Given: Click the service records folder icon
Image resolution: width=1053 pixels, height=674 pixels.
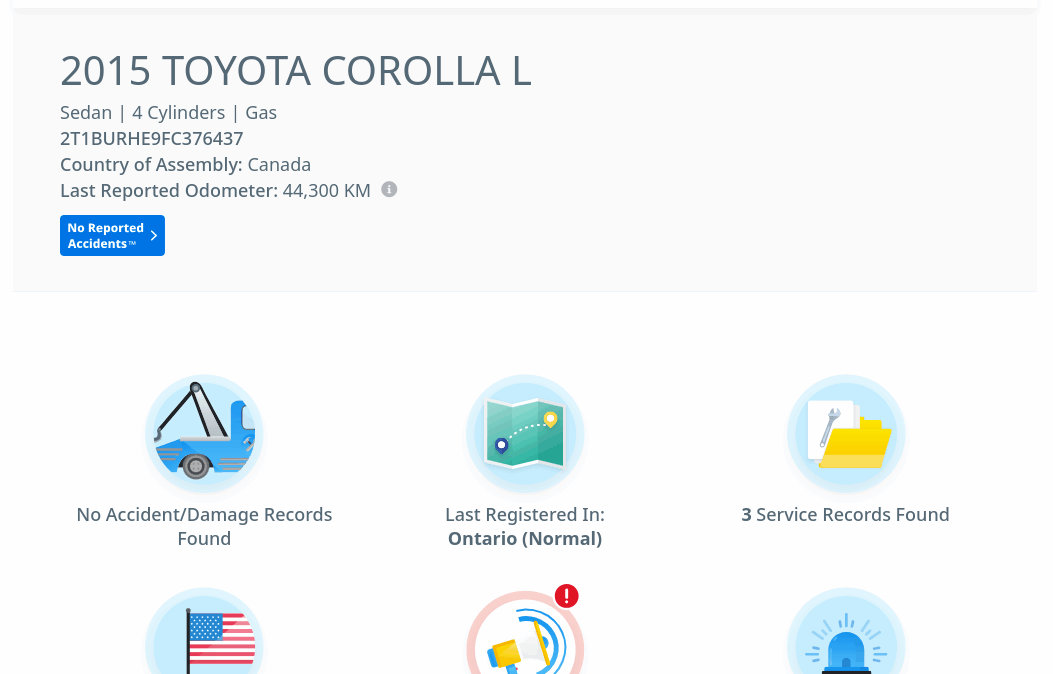Looking at the screenshot, I should [845, 434].
